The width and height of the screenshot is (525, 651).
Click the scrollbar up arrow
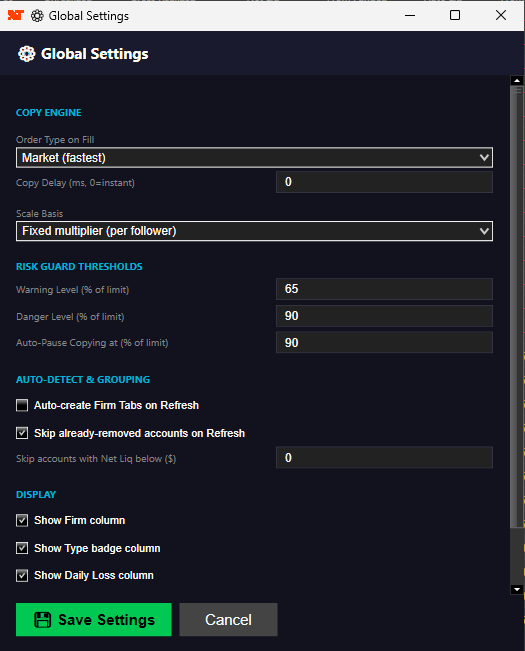point(517,80)
